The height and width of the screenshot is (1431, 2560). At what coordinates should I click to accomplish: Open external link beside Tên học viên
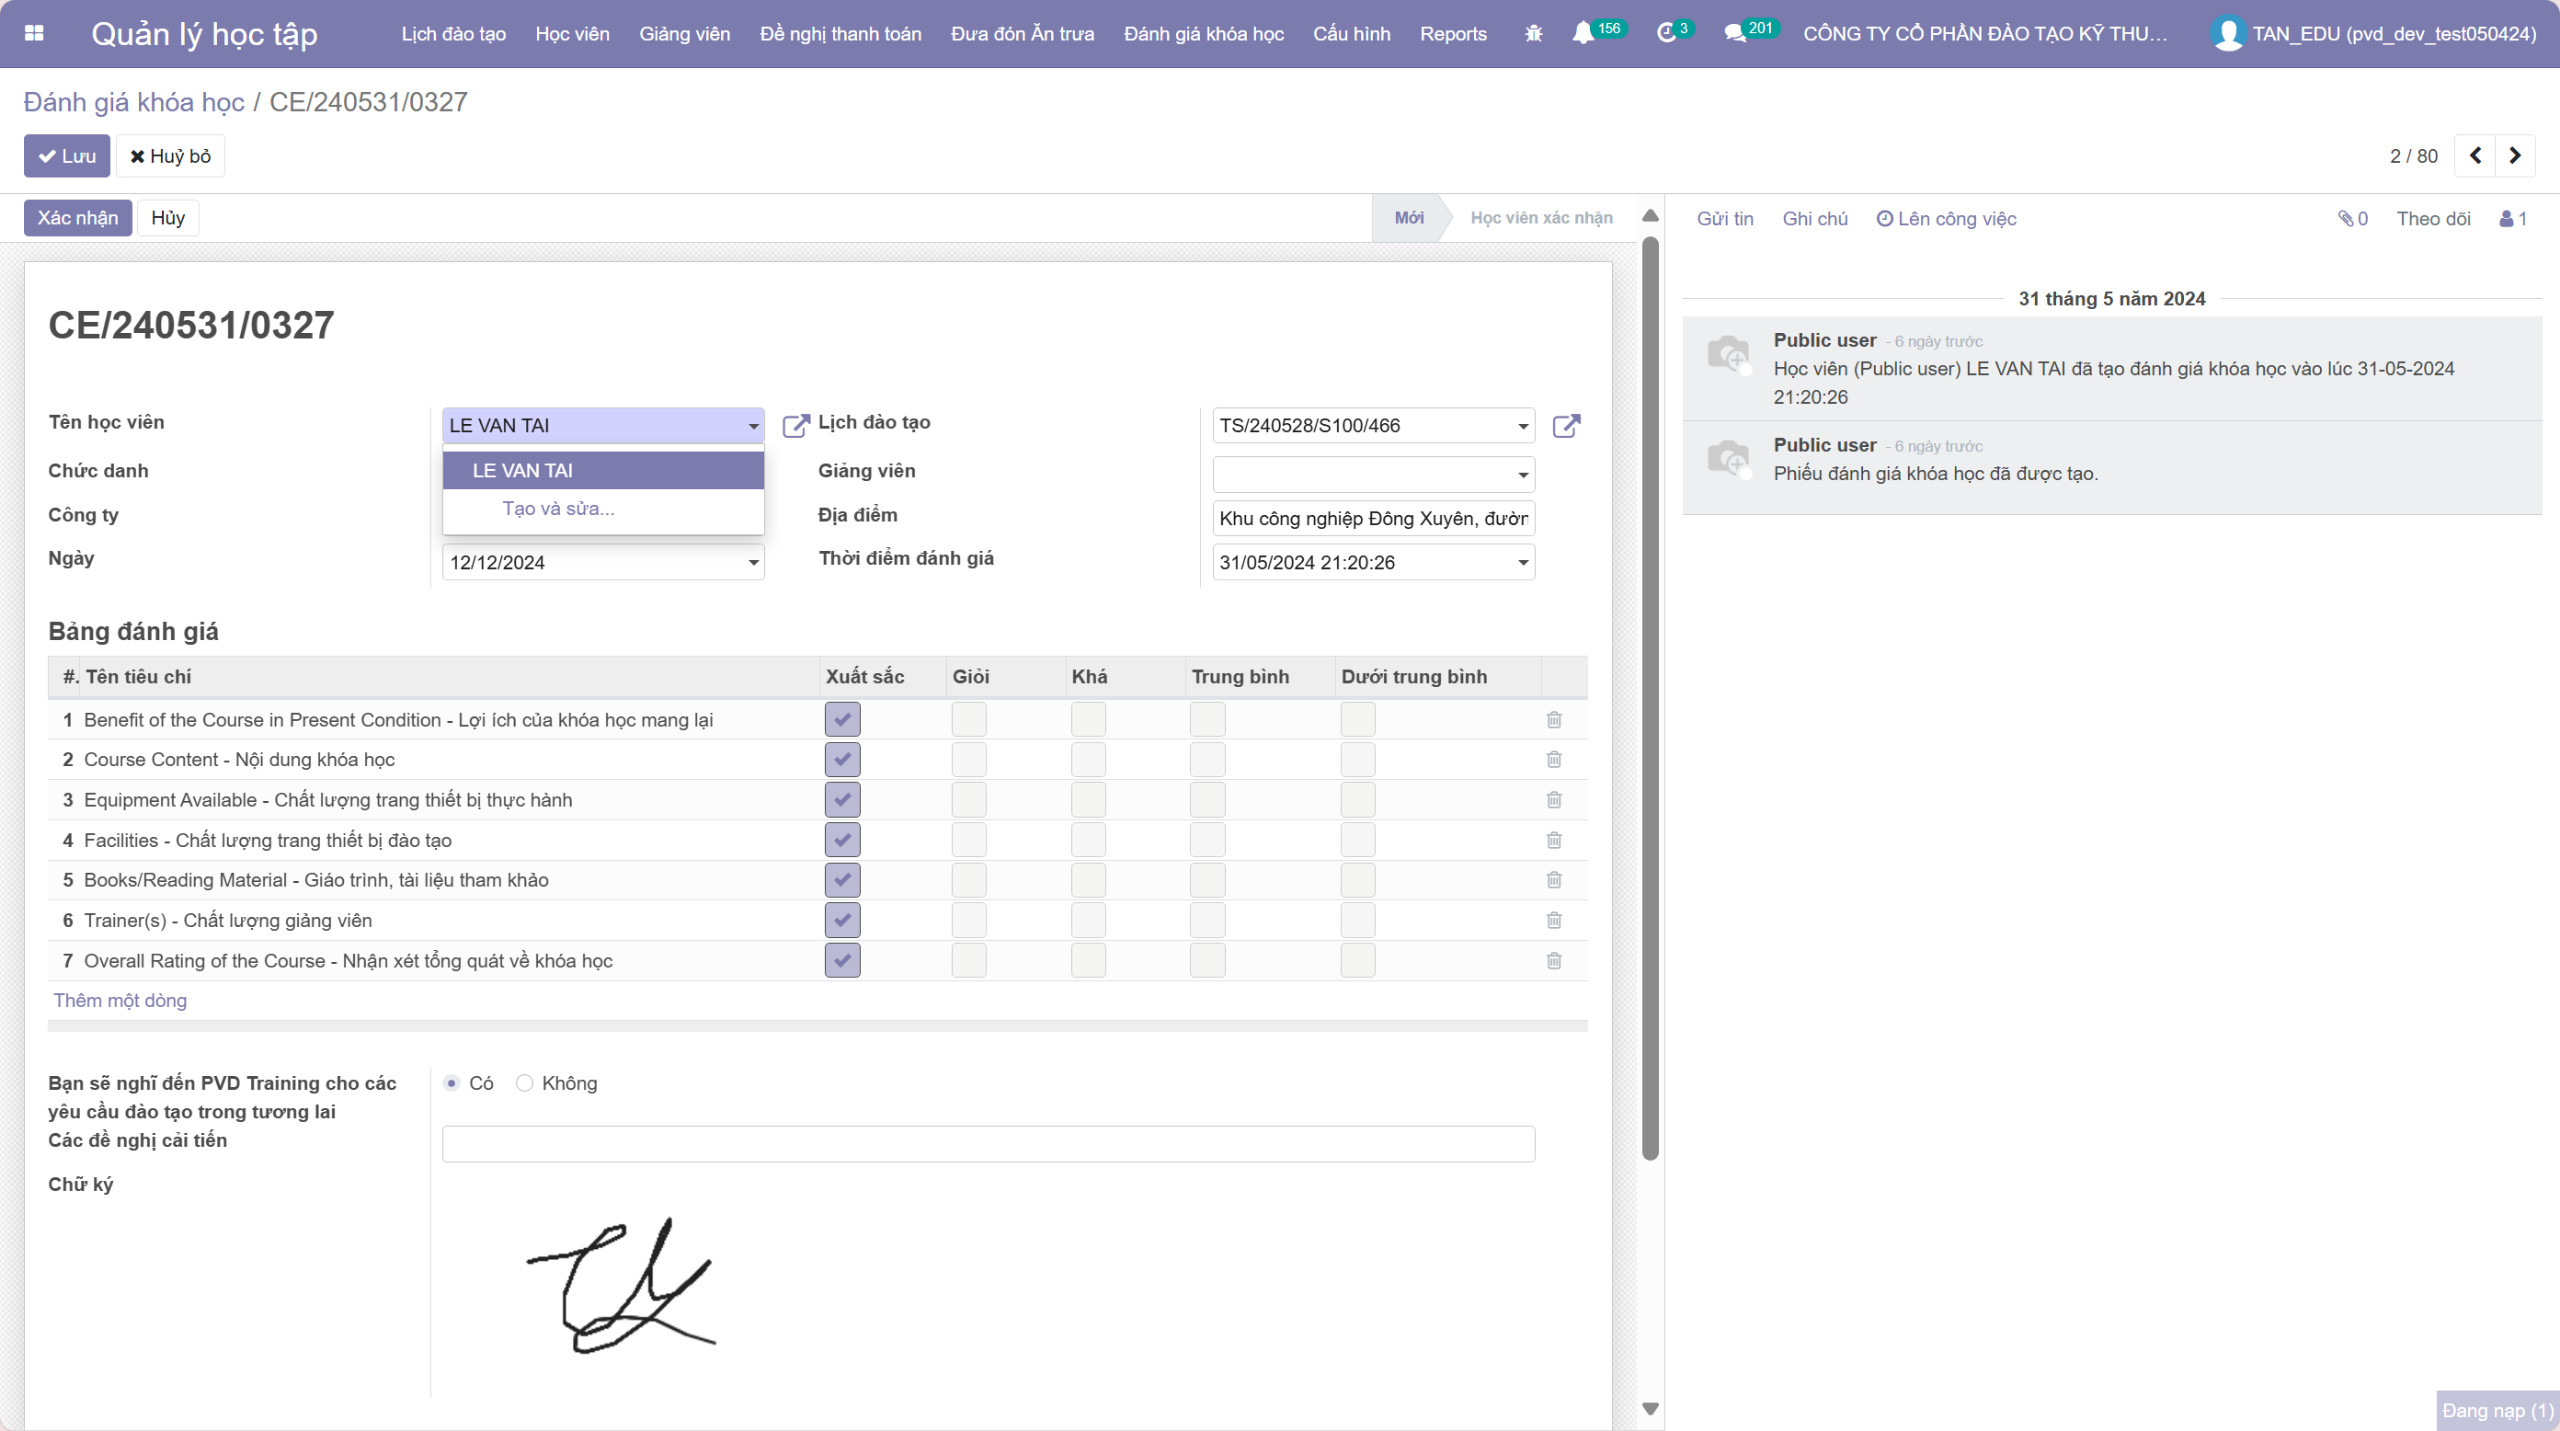(x=795, y=426)
